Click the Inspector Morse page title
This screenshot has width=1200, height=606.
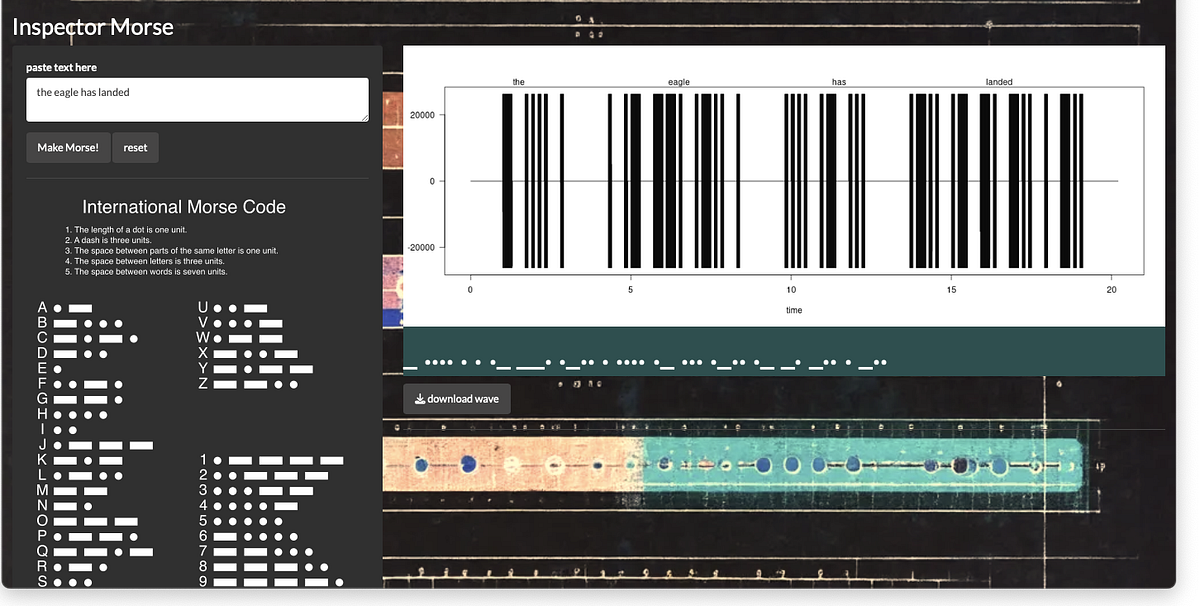93,28
